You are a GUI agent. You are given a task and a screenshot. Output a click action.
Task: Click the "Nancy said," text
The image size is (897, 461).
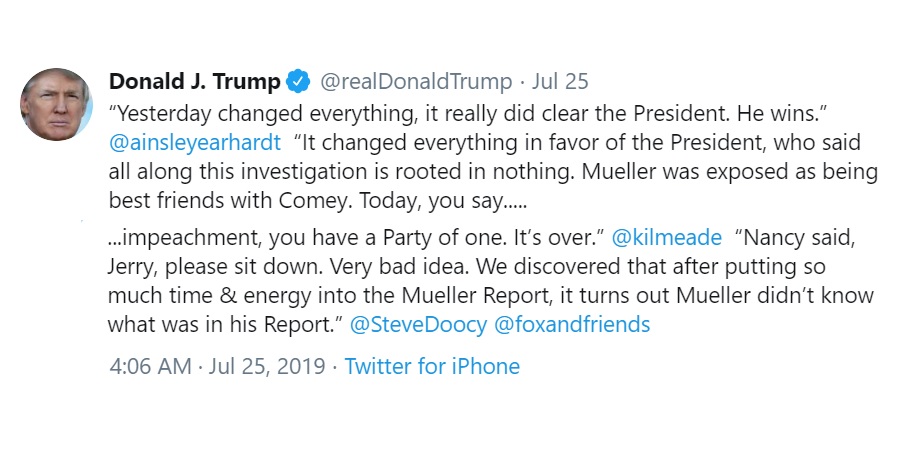(x=795, y=237)
